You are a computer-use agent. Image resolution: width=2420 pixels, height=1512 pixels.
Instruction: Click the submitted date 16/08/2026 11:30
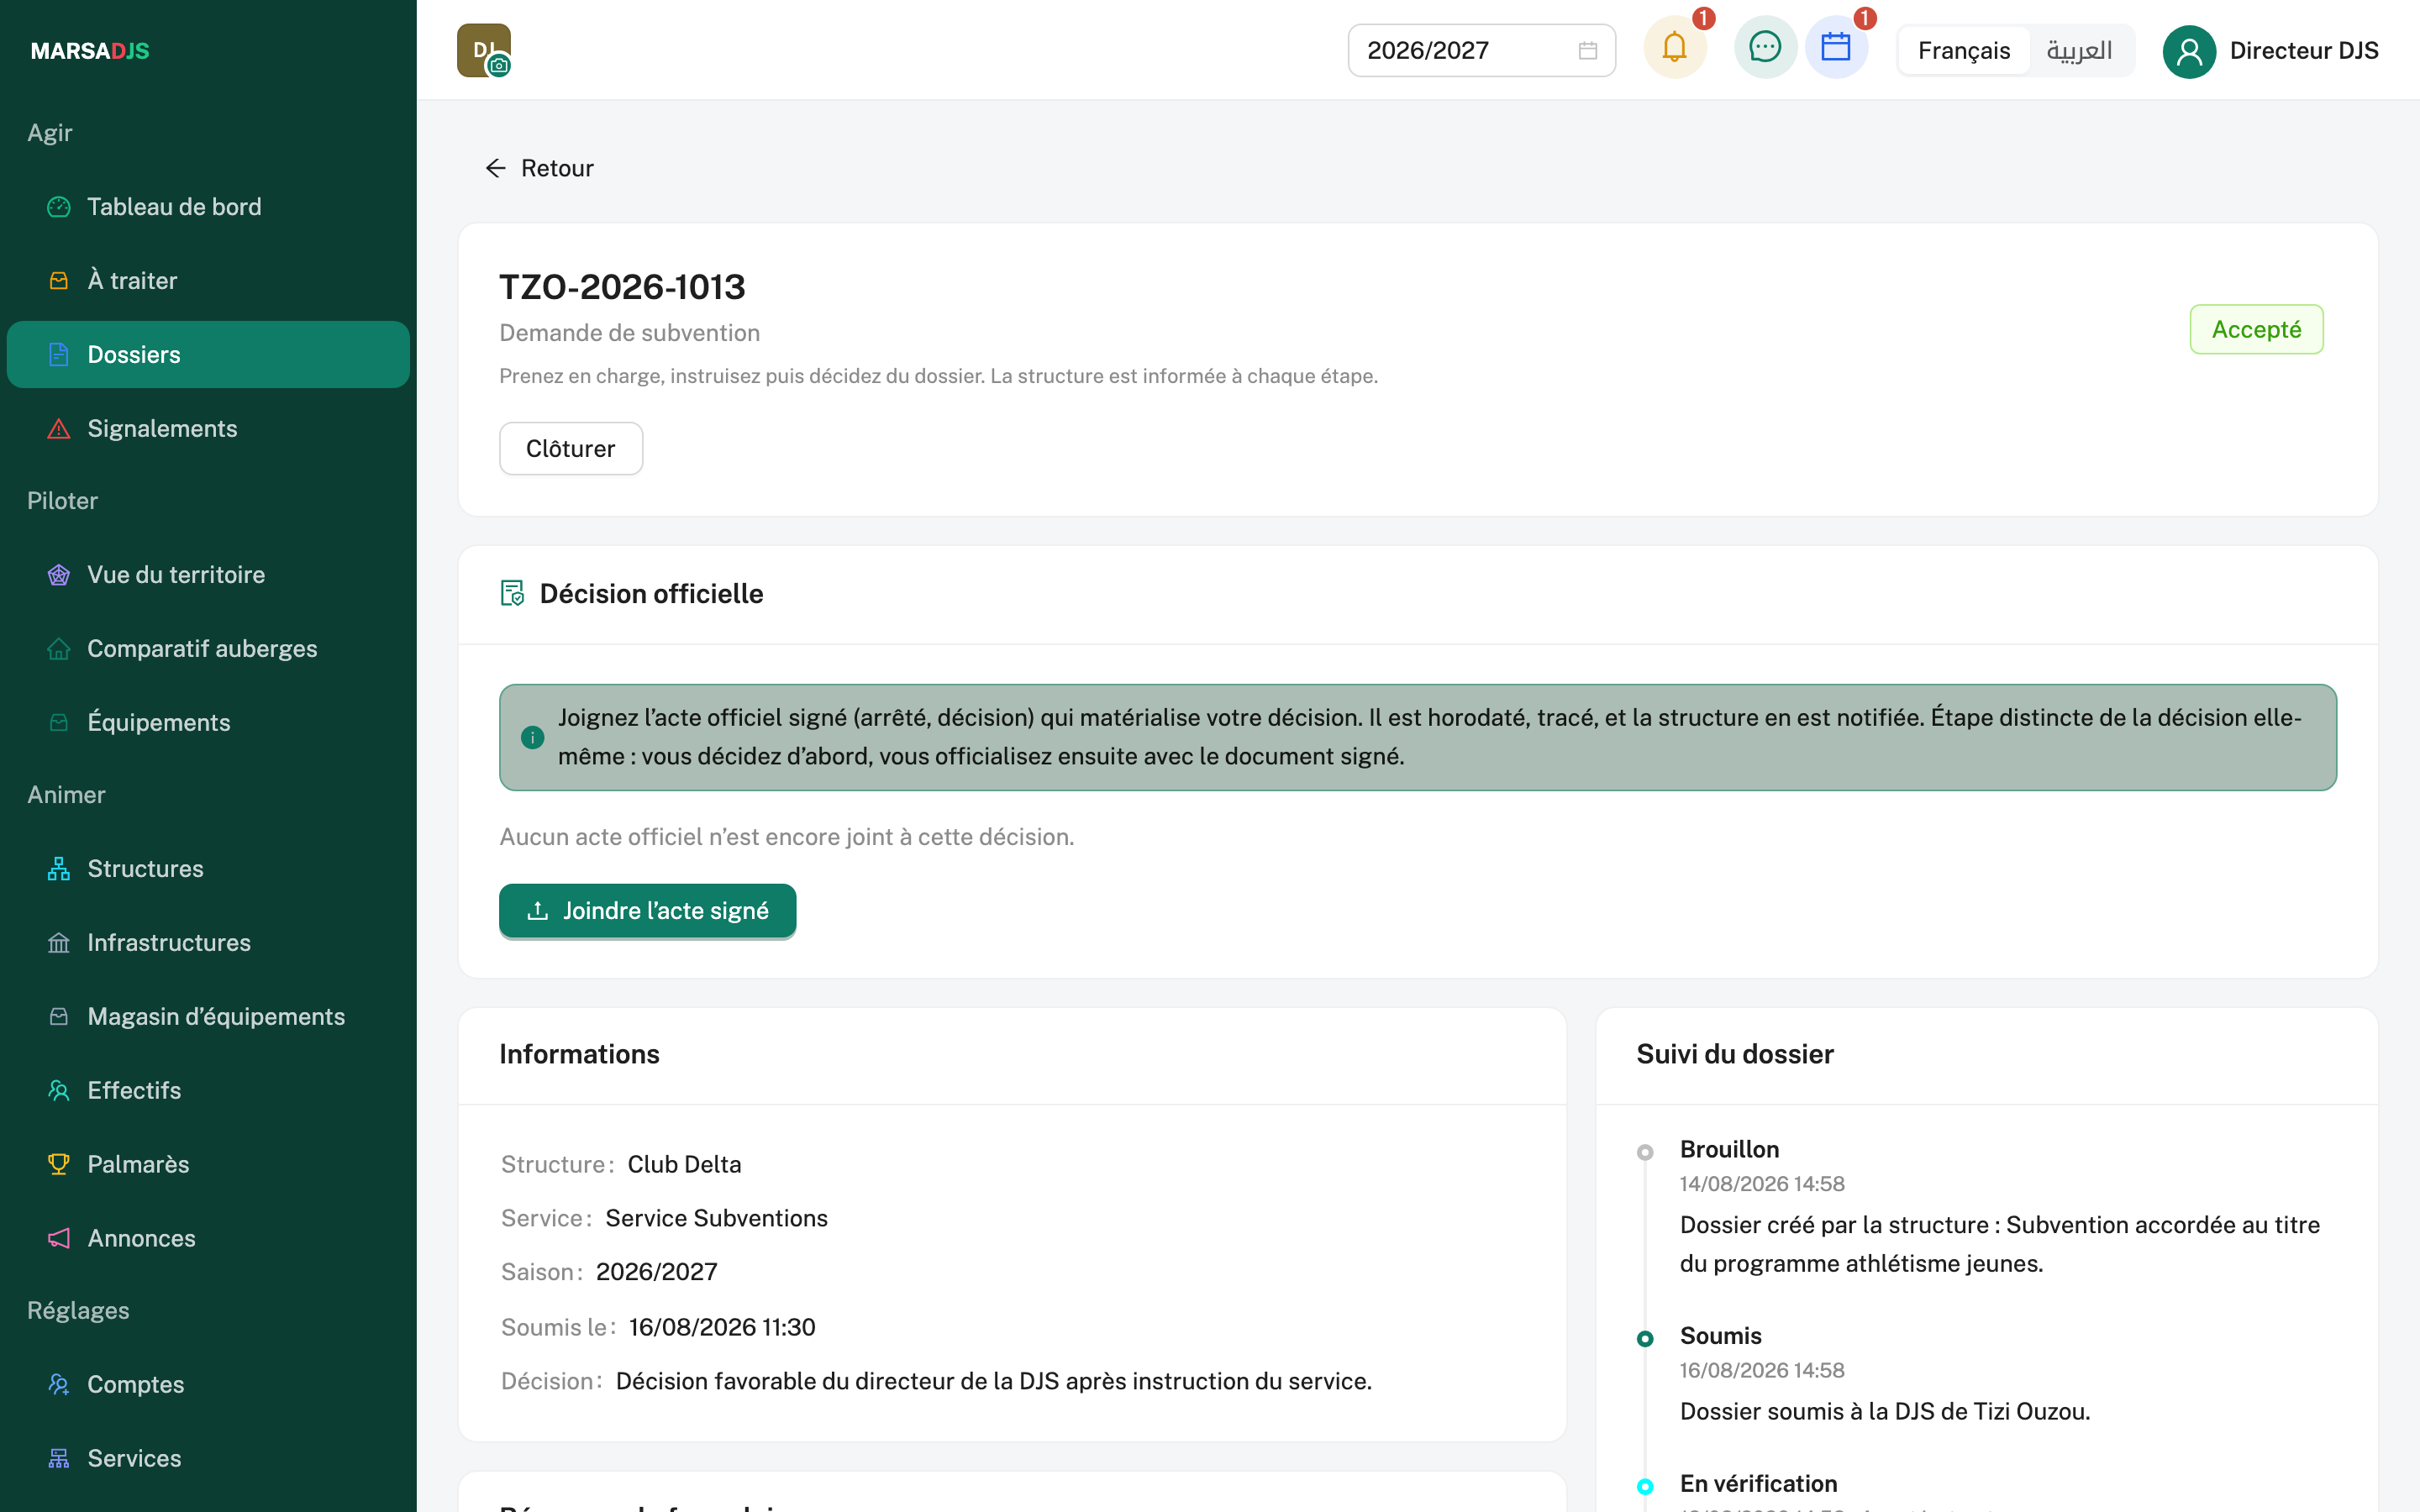[722, 1328]
